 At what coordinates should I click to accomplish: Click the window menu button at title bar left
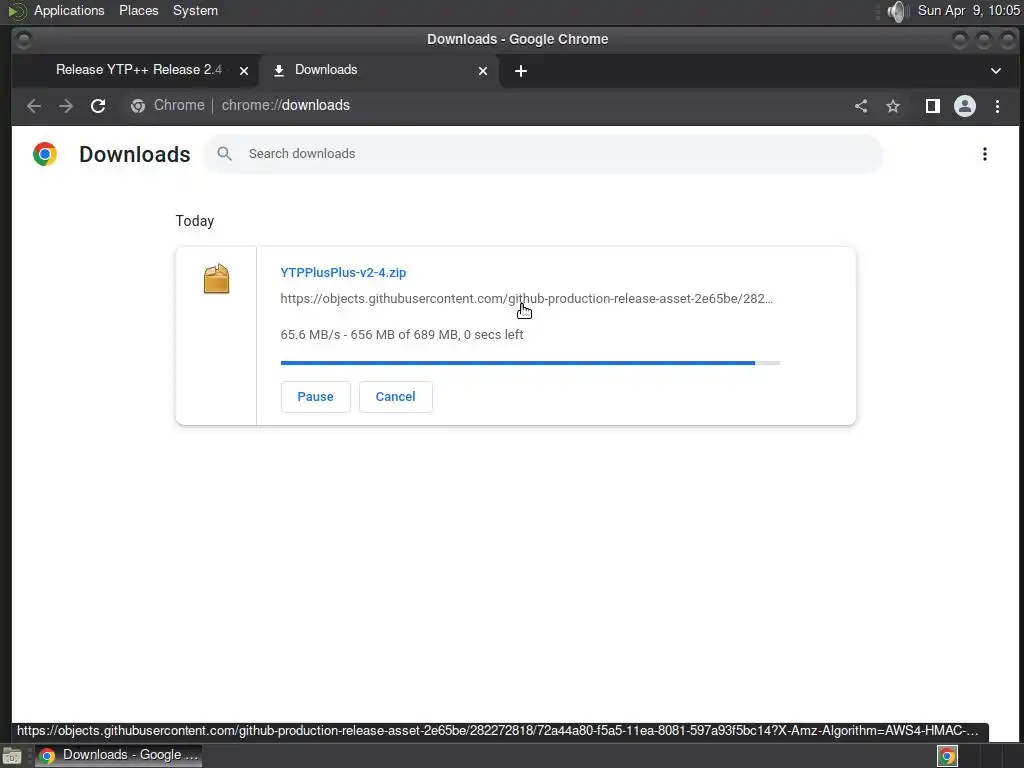click(24, 40)
